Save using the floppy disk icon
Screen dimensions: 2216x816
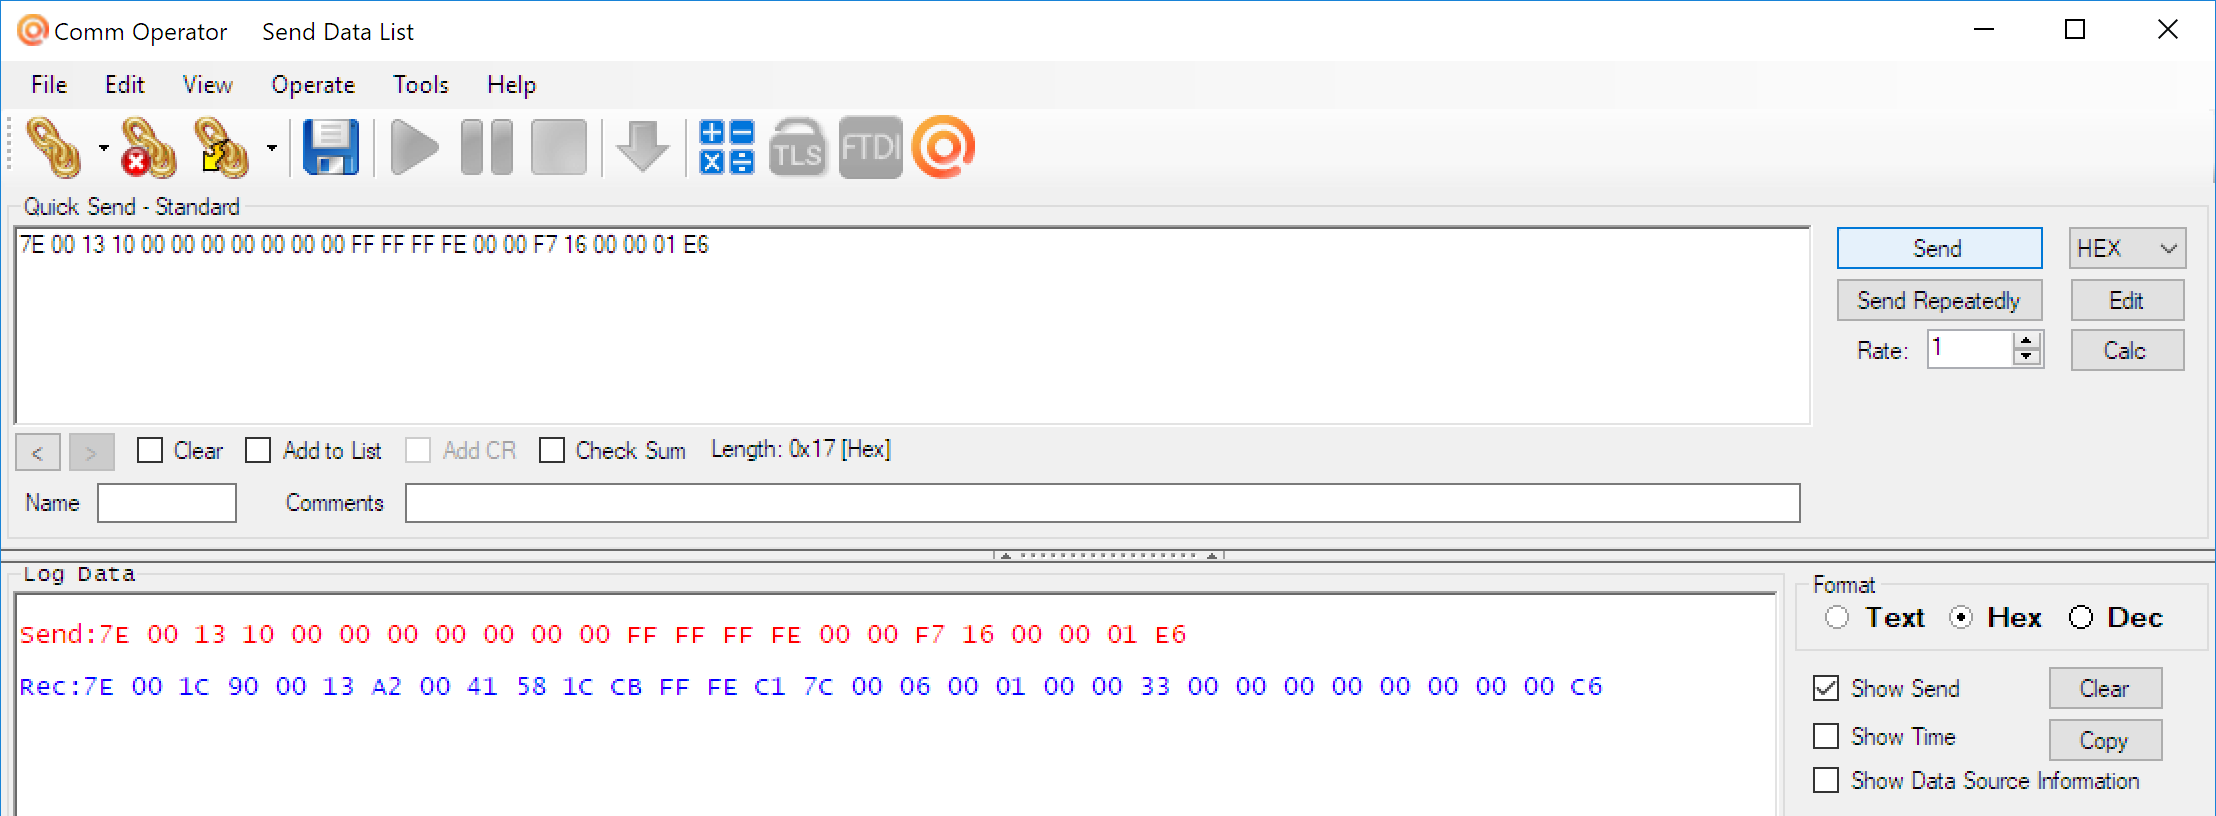click(331, 147)
